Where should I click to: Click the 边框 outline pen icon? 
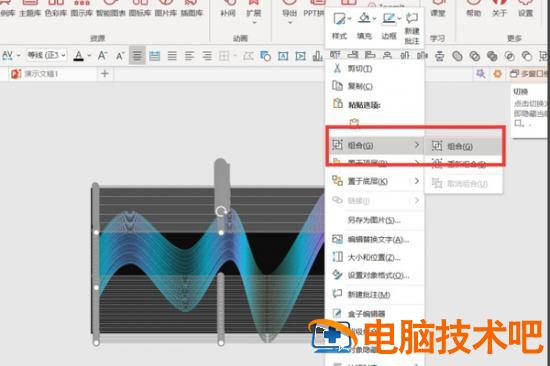389,18
